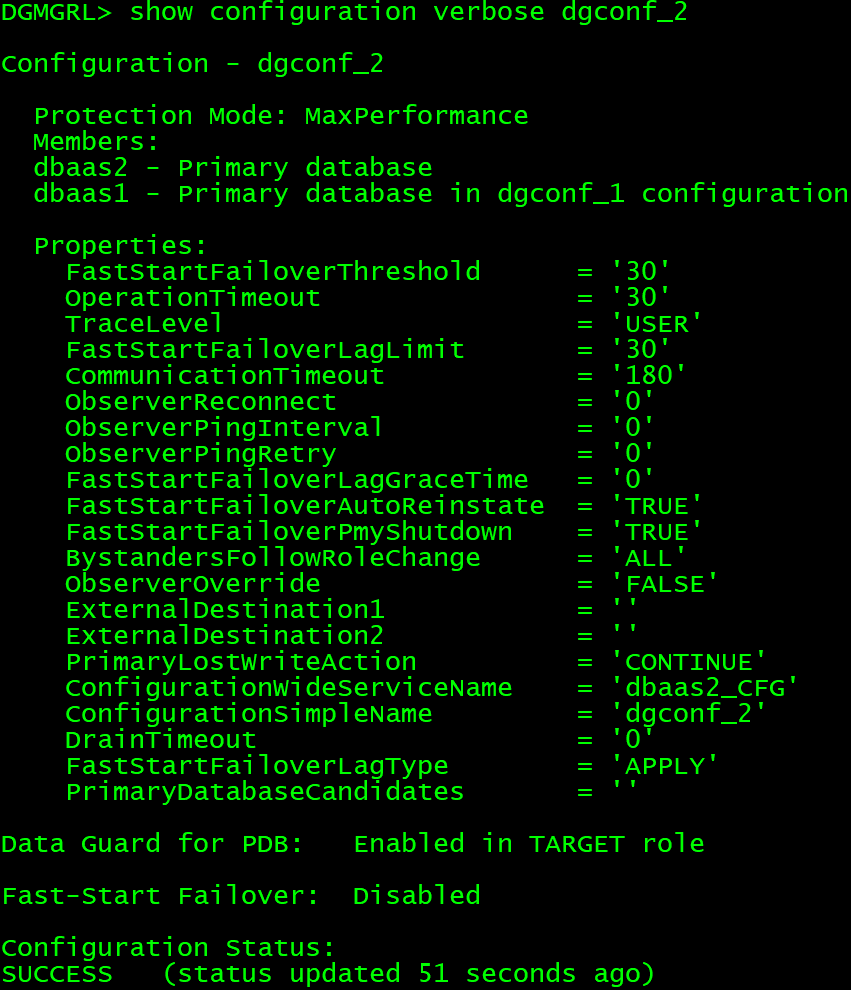The width and height of the screenshot is (851, 990).
Task: Click the 'Configuration - dgconf_2' heading line
Action: tap(192, 65)
